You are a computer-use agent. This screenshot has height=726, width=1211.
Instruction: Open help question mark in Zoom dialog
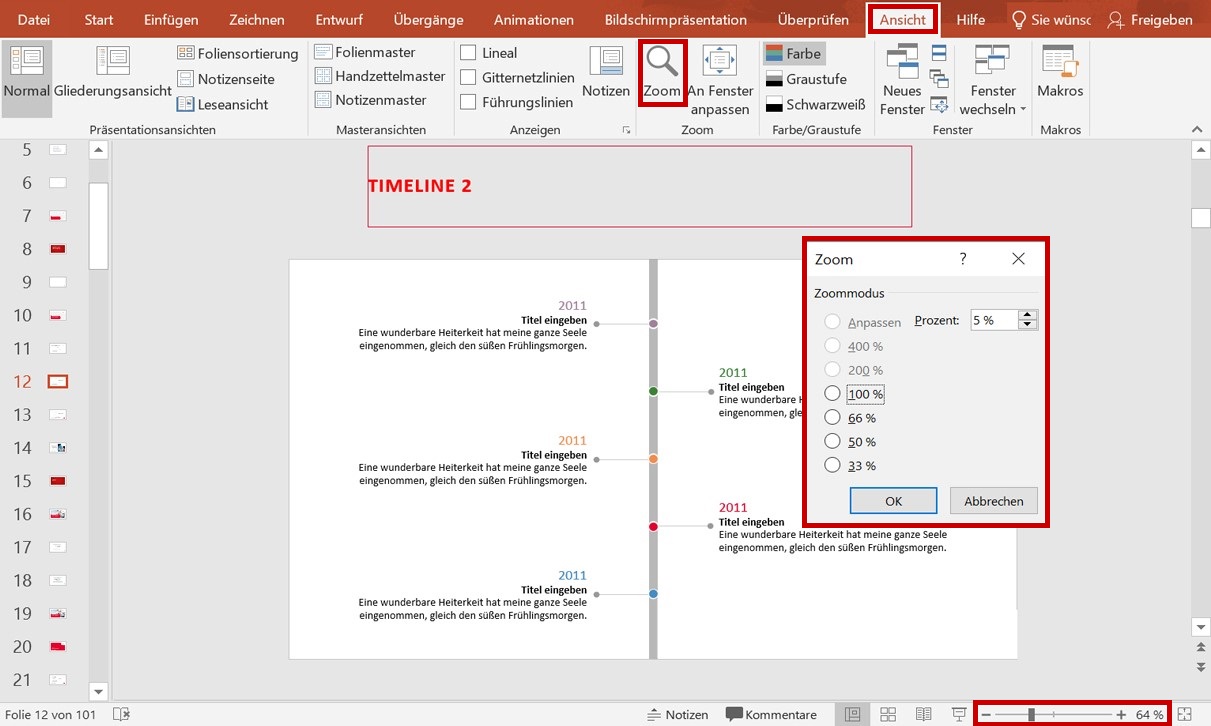963,259
